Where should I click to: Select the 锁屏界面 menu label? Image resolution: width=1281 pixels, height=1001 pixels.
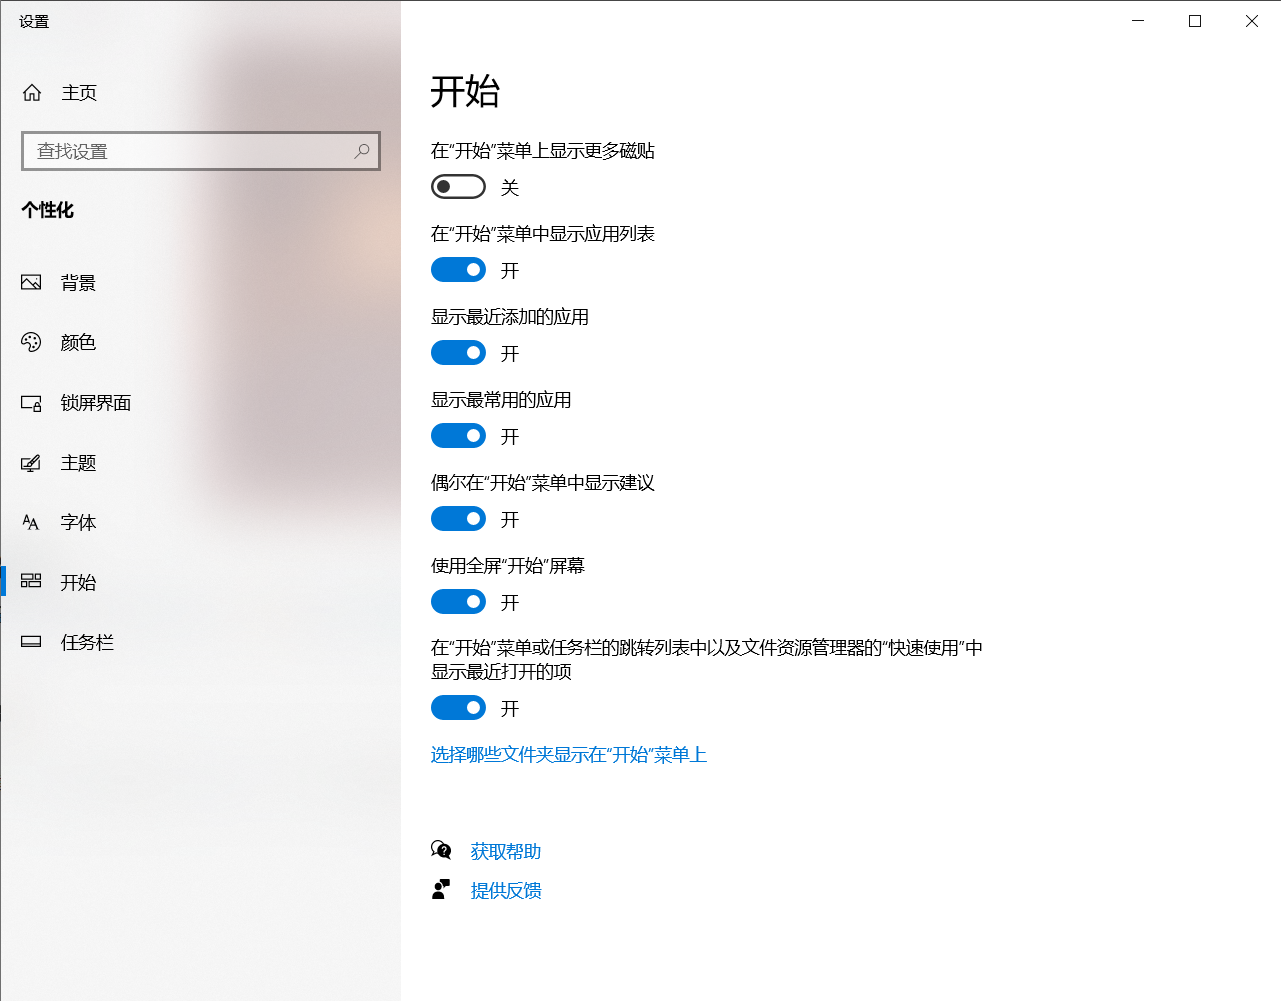click(96, 403)
